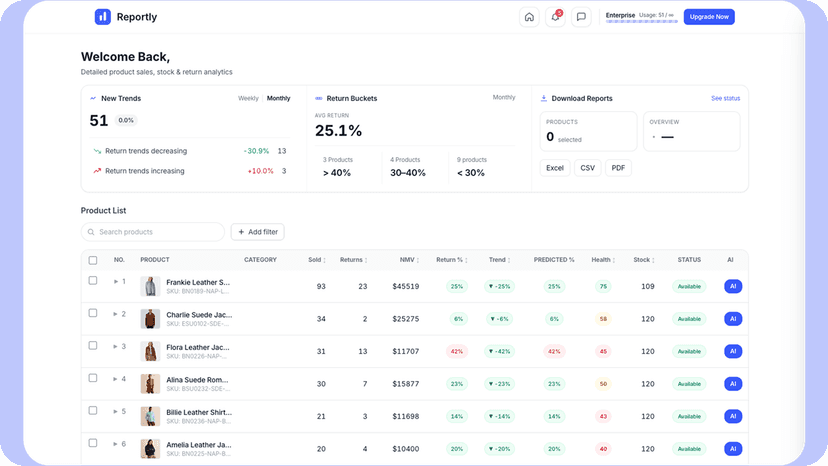Sort table by NMV column
The width and height of the screenshot is (828, 466).
(409, 260)
